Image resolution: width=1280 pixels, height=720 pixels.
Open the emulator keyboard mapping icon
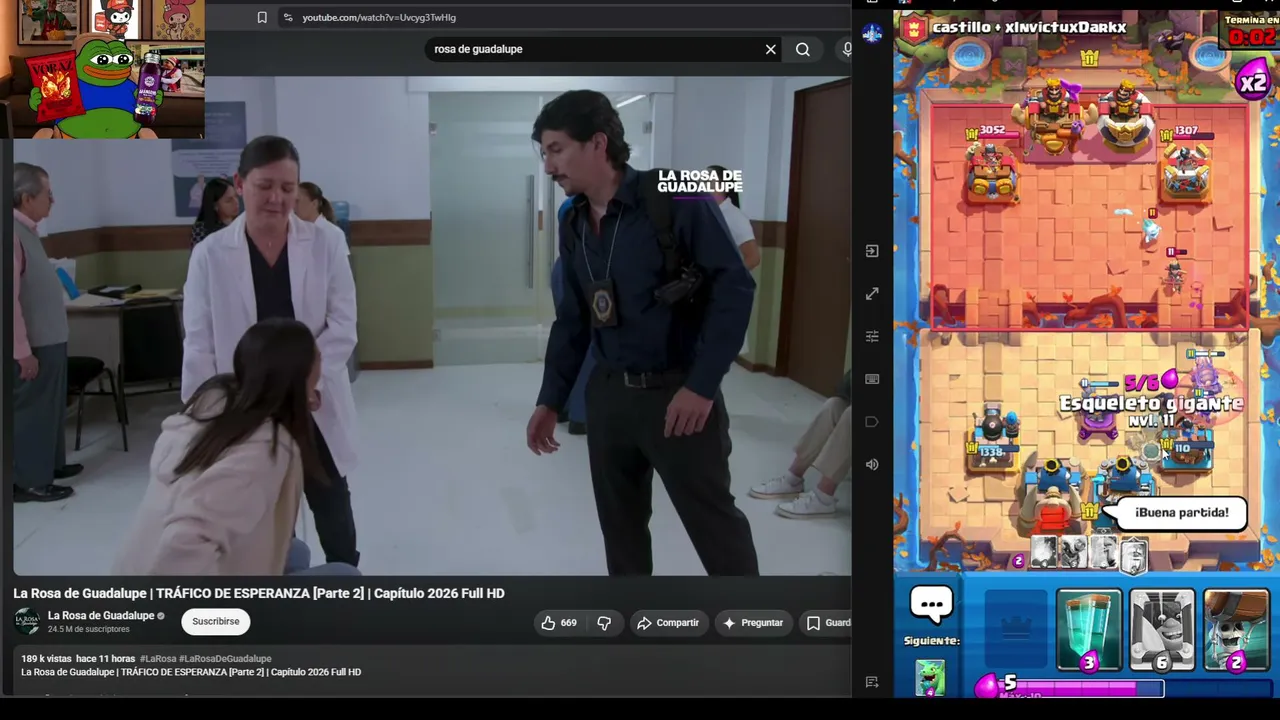click(x=872, y=379)
